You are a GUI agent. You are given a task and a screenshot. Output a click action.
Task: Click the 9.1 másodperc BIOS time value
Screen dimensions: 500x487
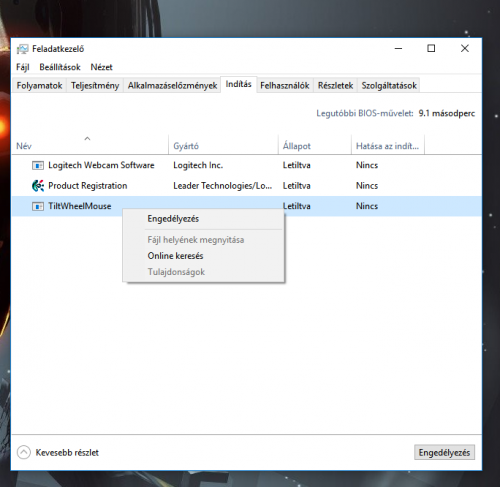447,114
